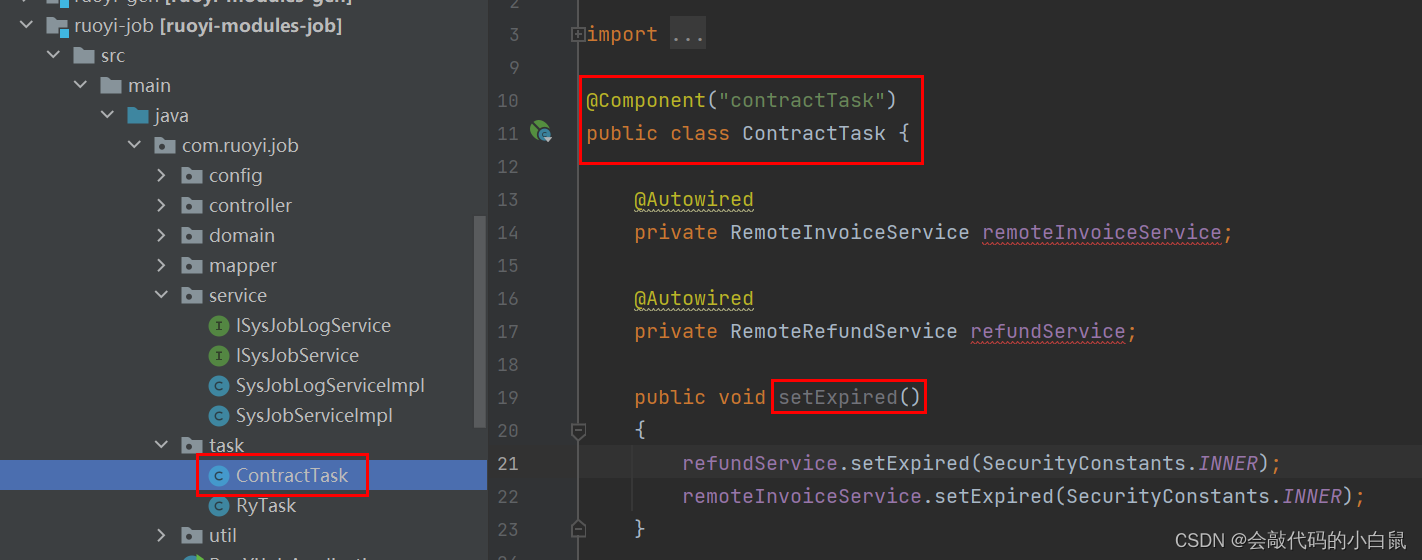Collapse the service package chevron
The width and height of the screenshot is (1422, 560).
[162, 296]
